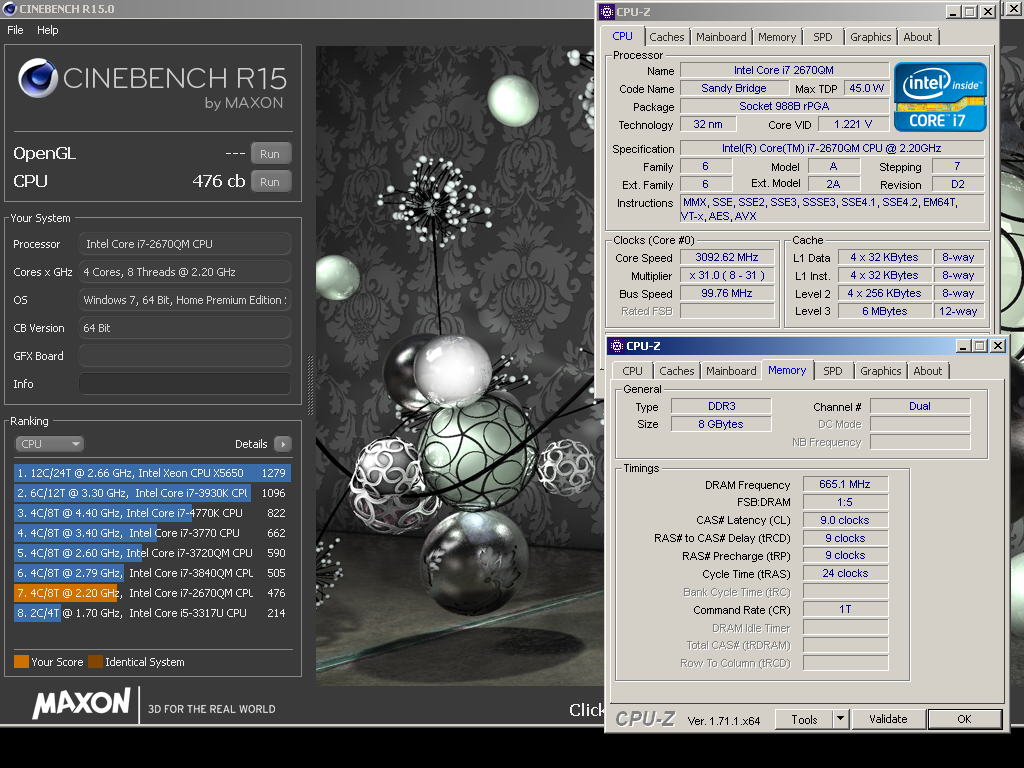Screen dimensions: 1024x768
Task: Click the Cinebench logo sphere icon
Action: pyautogui.click(x=38, y=78)
